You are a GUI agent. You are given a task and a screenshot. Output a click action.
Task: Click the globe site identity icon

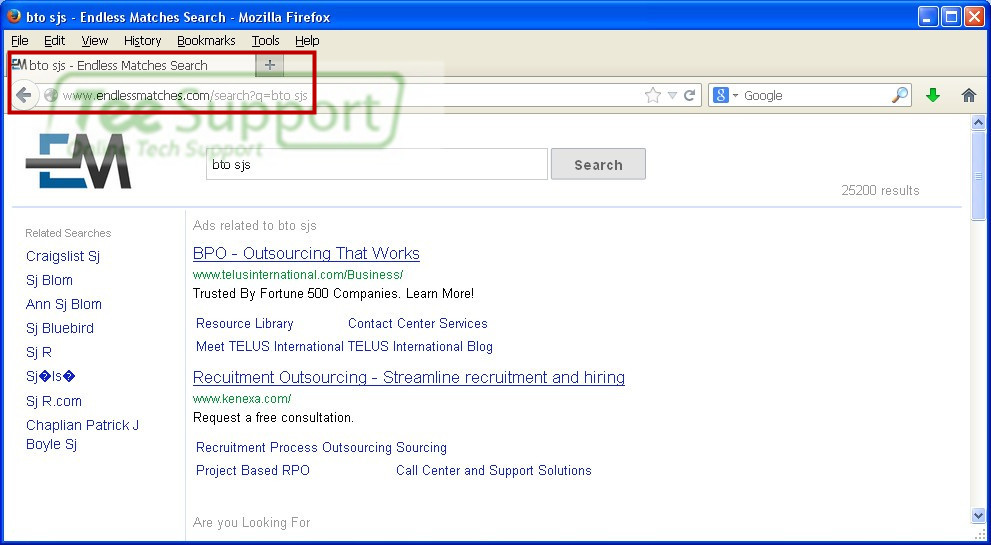point(51,95)
